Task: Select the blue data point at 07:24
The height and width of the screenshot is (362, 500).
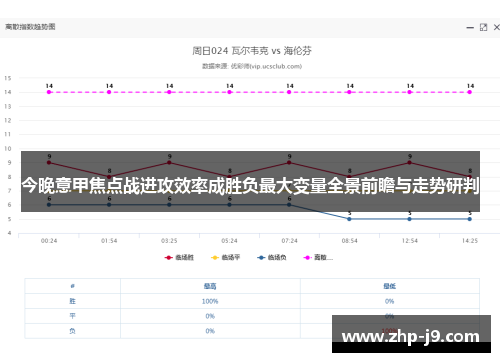Action: (x=289, y=205)
